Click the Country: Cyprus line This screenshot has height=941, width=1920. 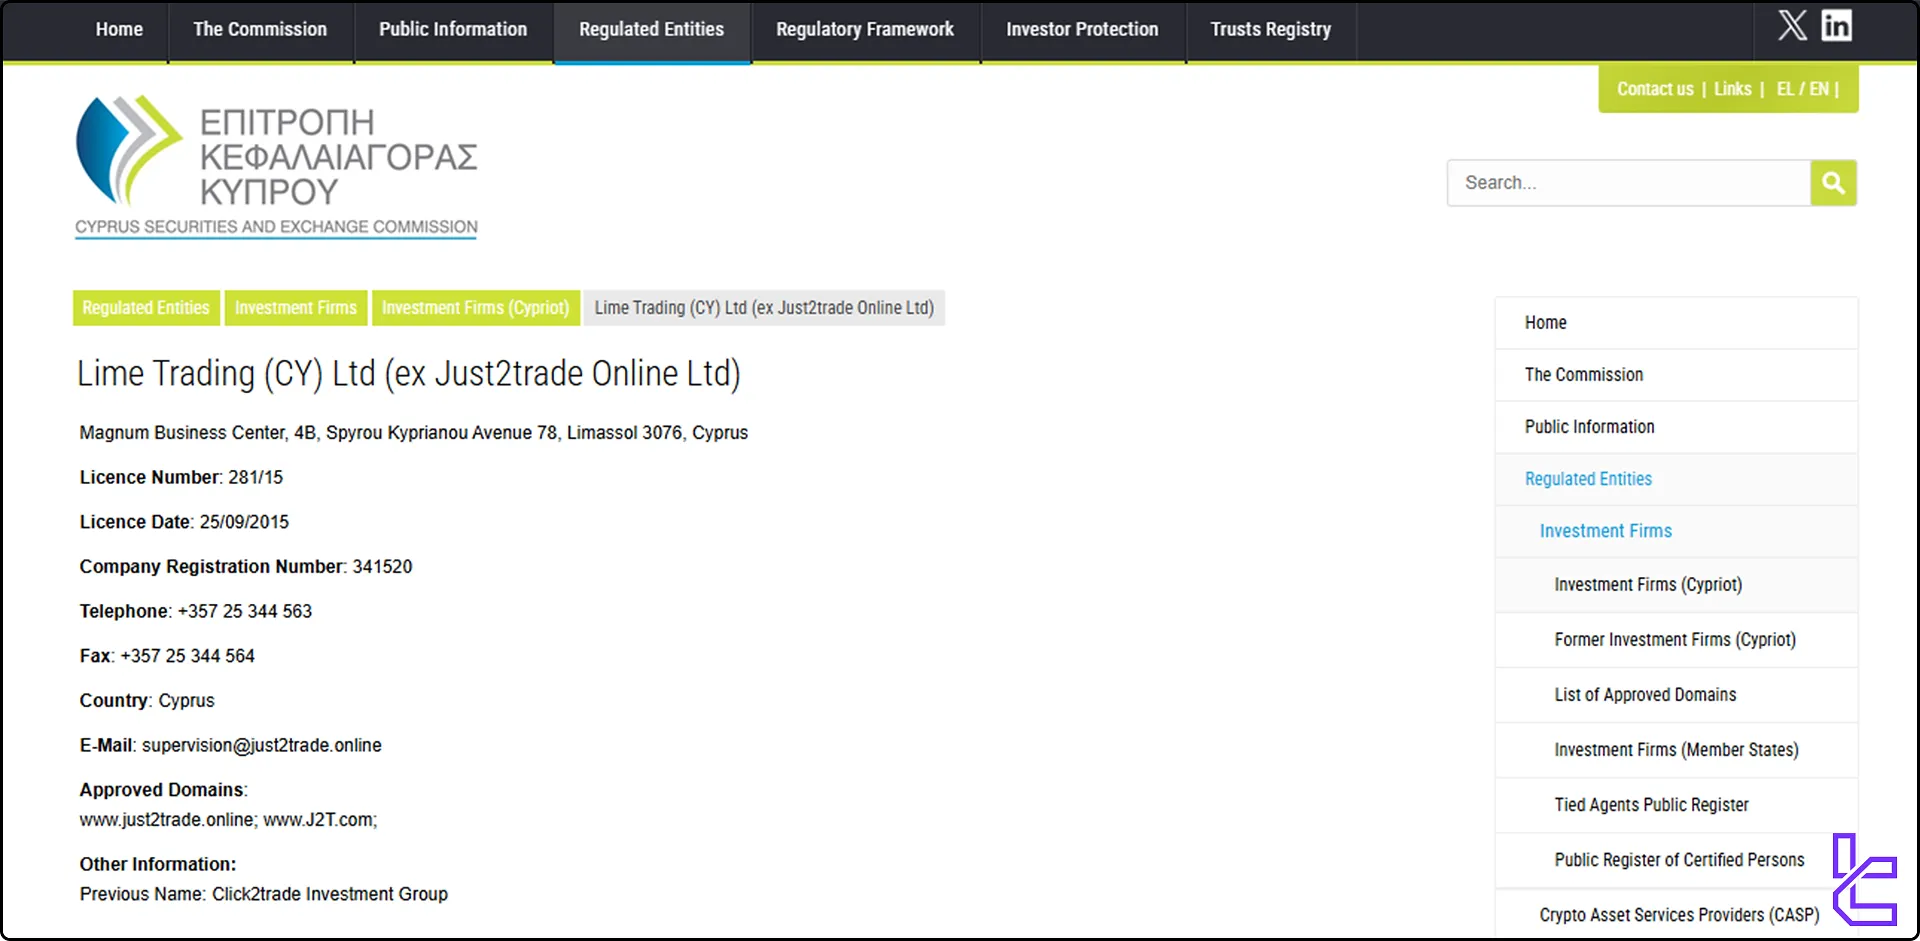click(x=147, y=701)
